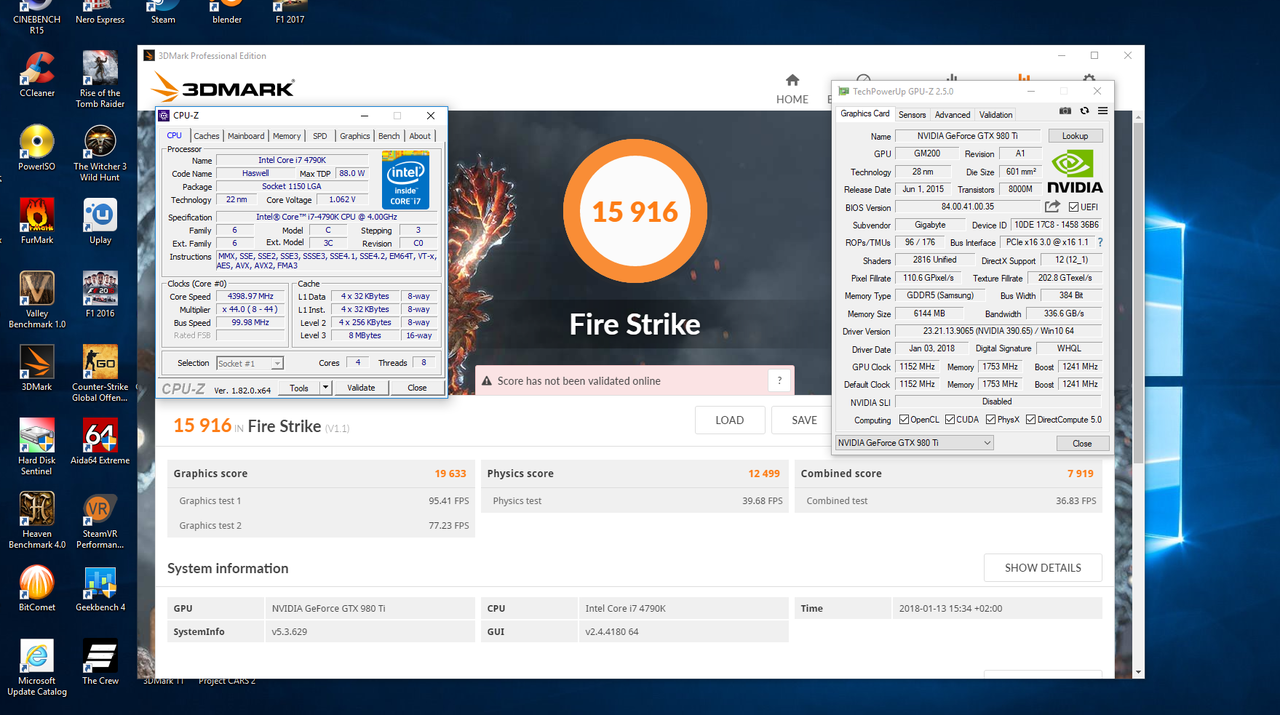Launch PowerISO from the desktop
Image resolution: width=1280 pixels, height=715 pixels.
[x=37, y=148]
